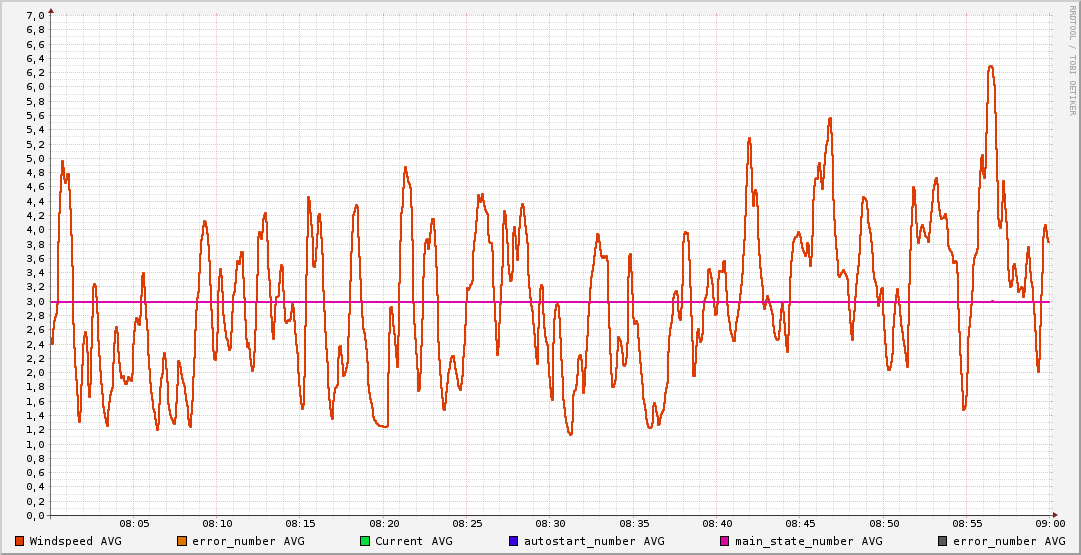The height and width of the screenshot is (555, 1081).
Task: Click the Windspeed AVG legend label
Action: click(75, 541)
